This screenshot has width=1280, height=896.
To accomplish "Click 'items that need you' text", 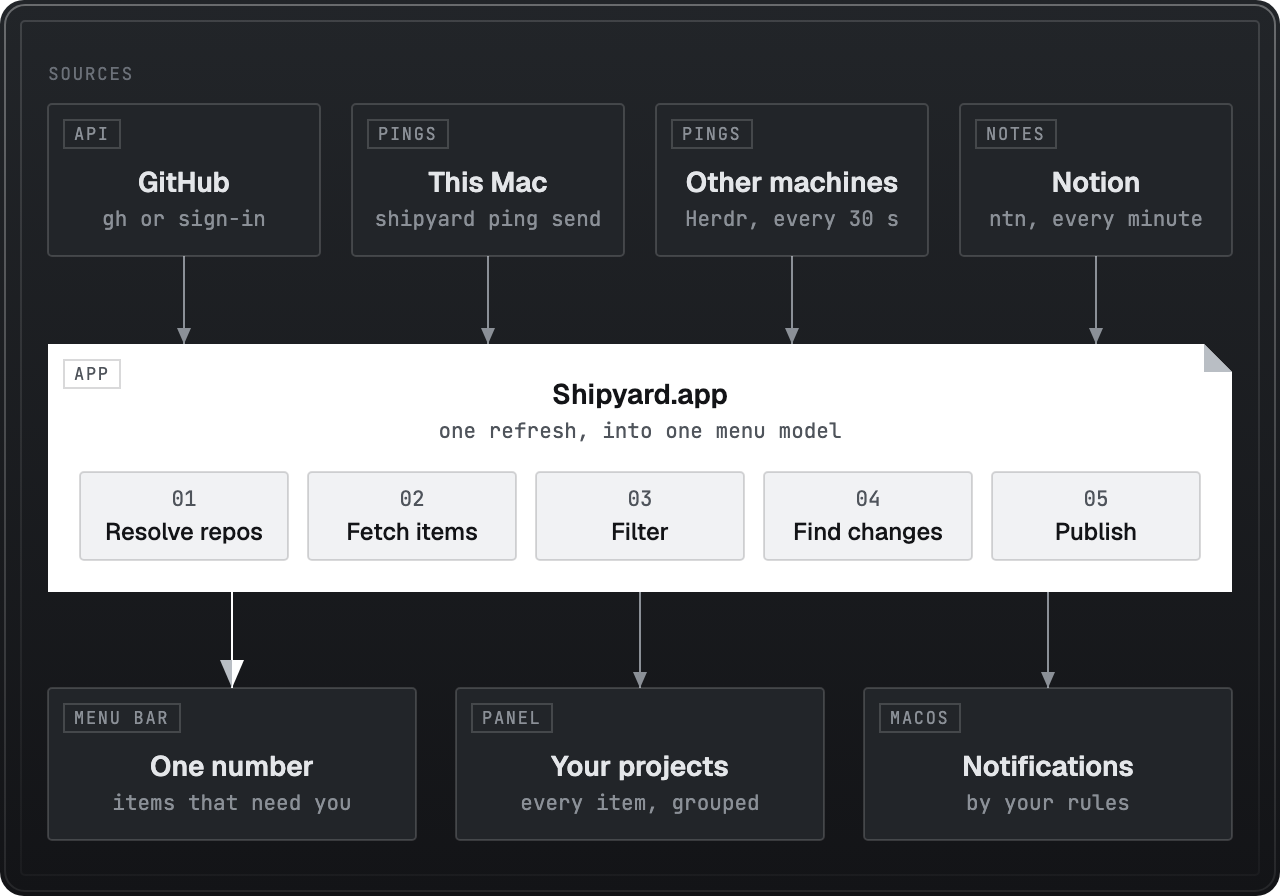I will point(232,803).
